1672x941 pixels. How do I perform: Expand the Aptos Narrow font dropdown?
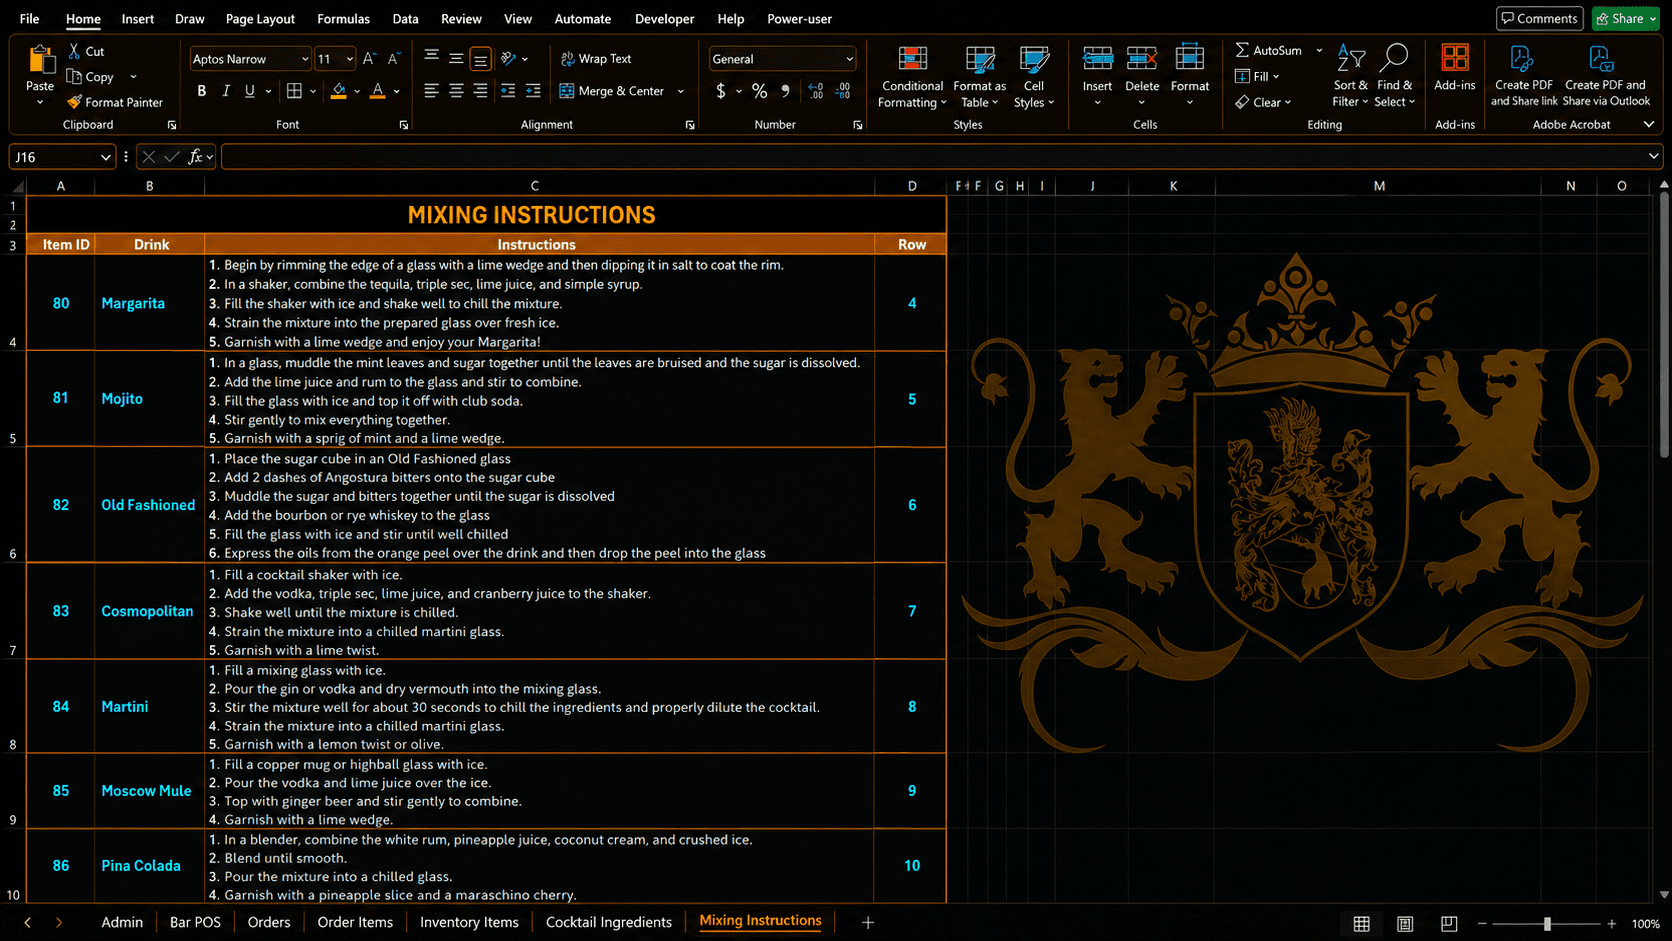coord(305,59)
